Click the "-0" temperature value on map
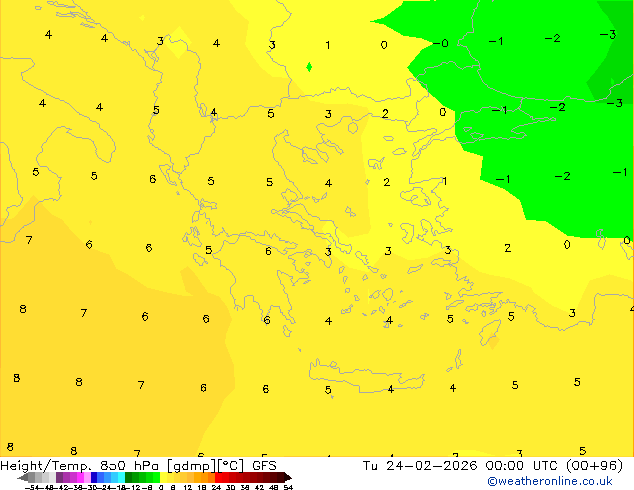 tap(442, 44)
